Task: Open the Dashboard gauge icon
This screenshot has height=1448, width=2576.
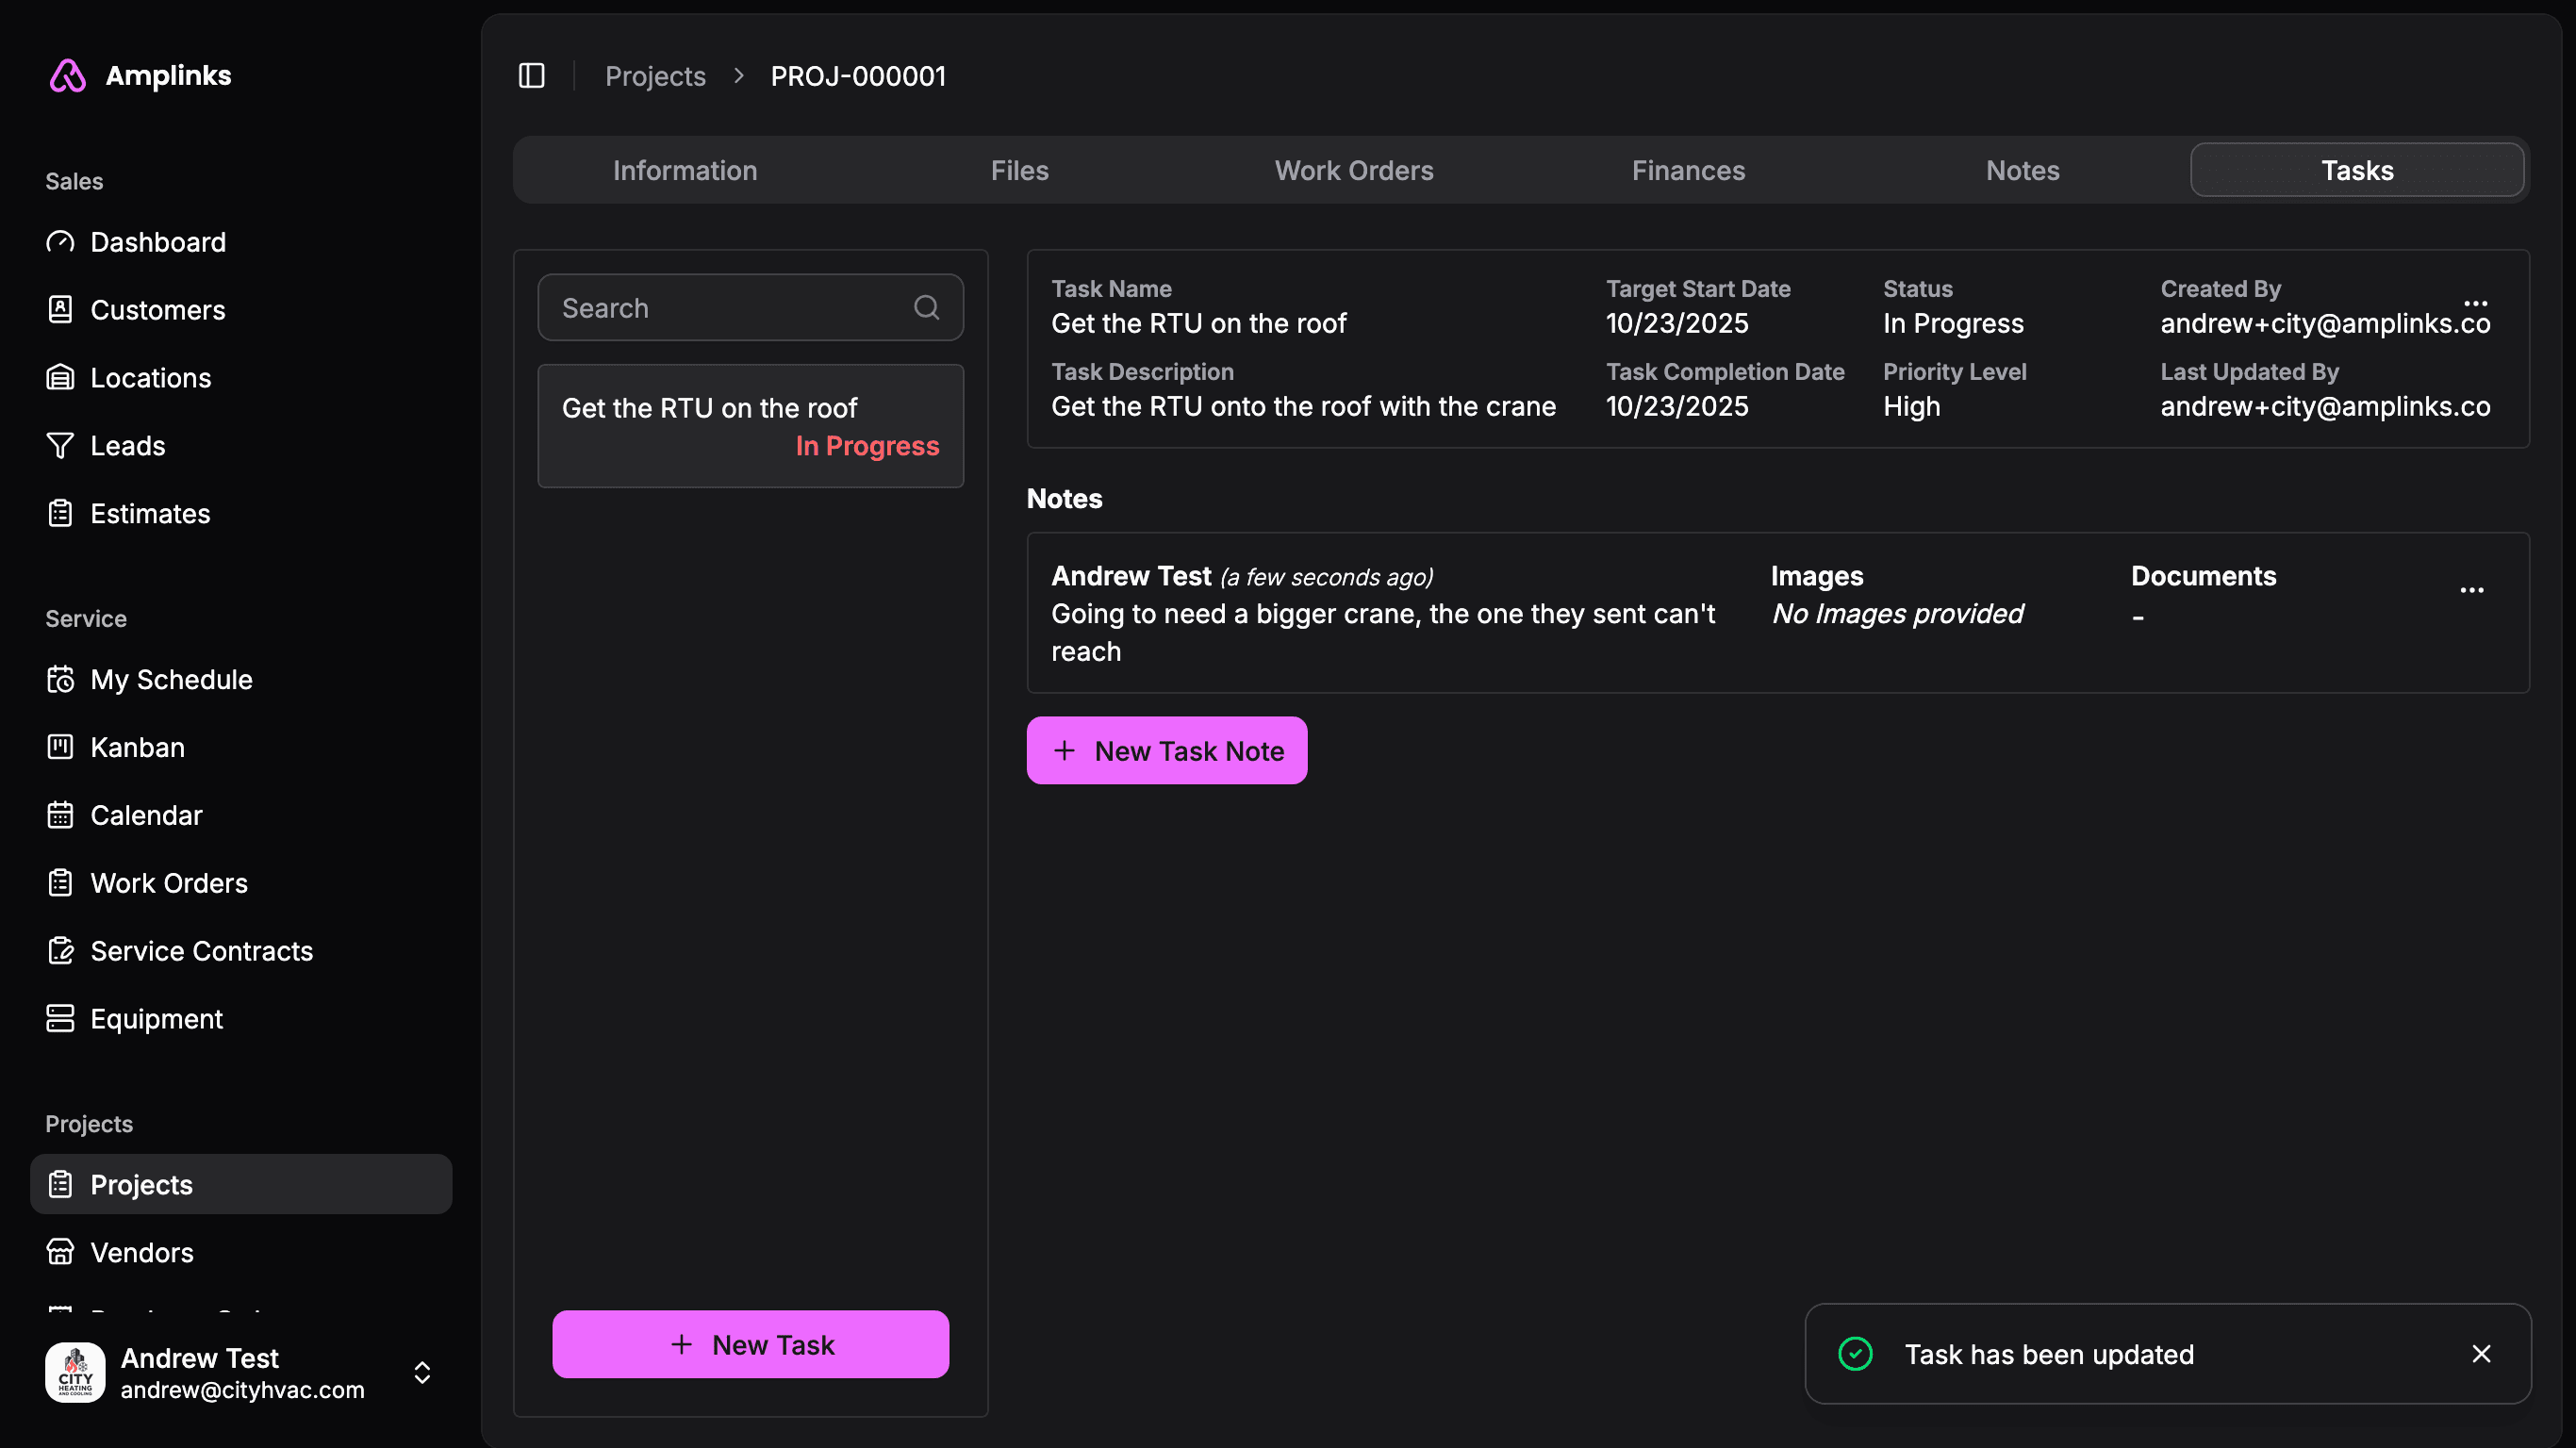Action: [60, 242]
